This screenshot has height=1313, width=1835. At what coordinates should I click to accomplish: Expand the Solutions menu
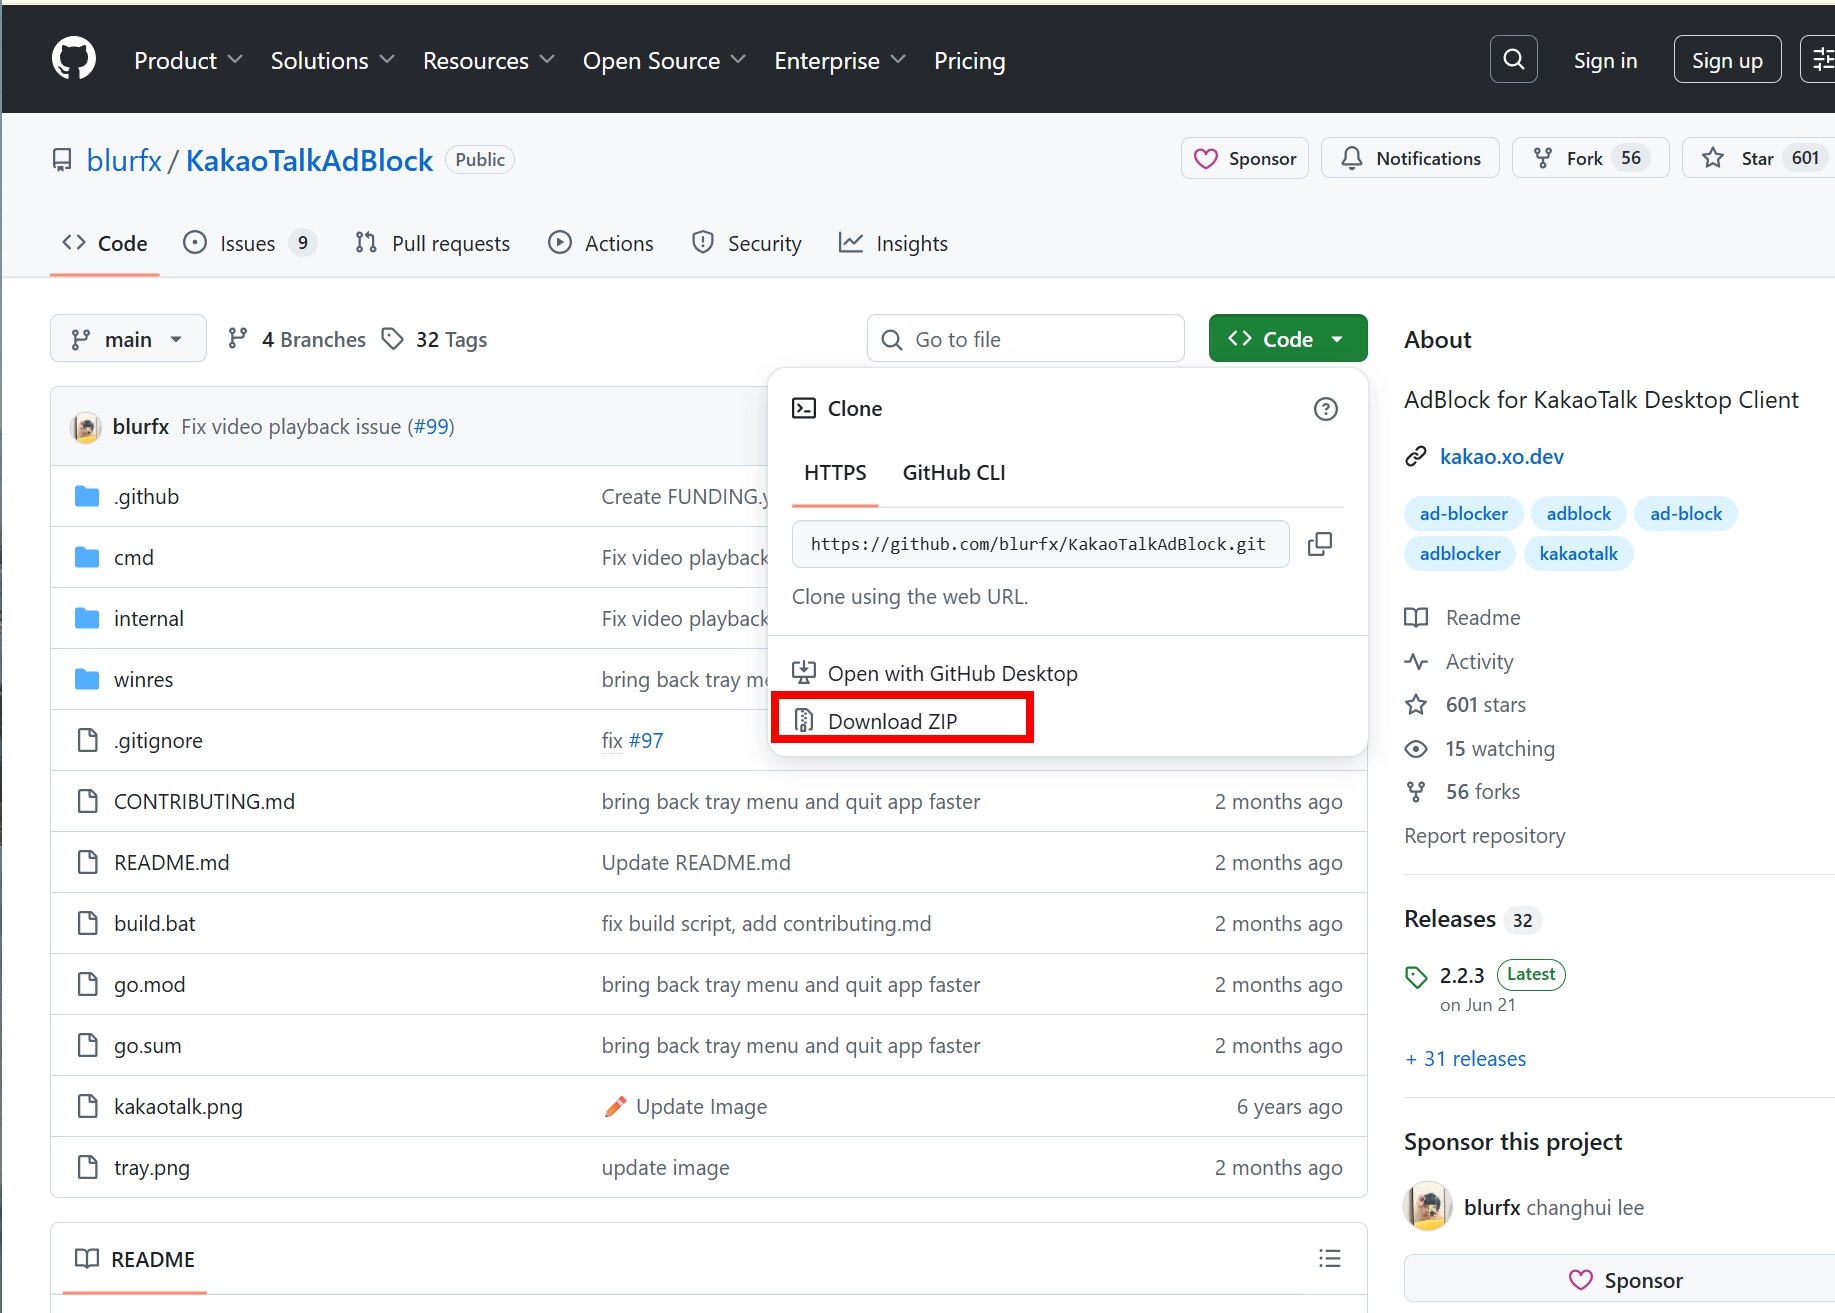332,61
